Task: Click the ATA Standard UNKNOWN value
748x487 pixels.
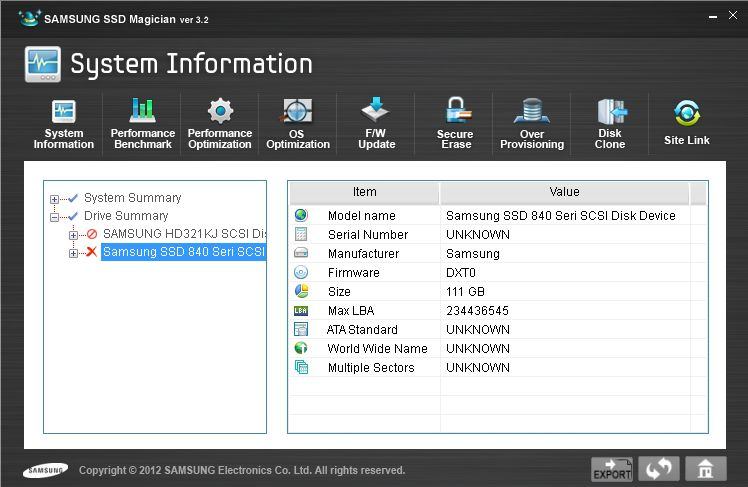Action: tap(478, 330)
